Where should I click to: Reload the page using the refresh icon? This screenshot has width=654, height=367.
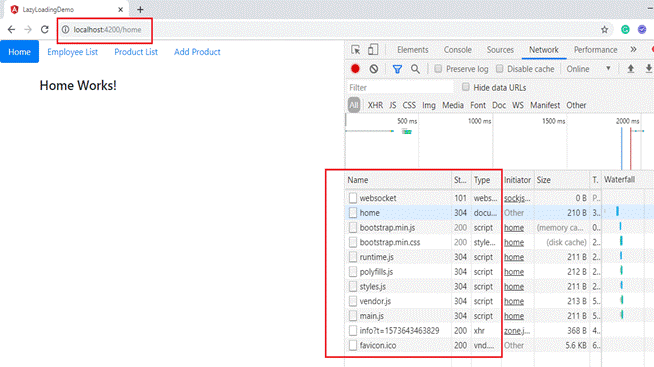pos(45,30)
